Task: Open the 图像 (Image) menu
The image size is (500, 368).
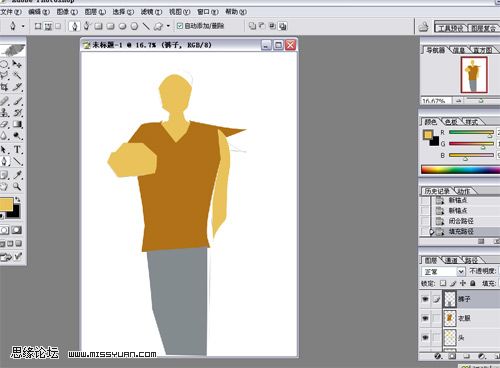Action: [x=67, y=12]
